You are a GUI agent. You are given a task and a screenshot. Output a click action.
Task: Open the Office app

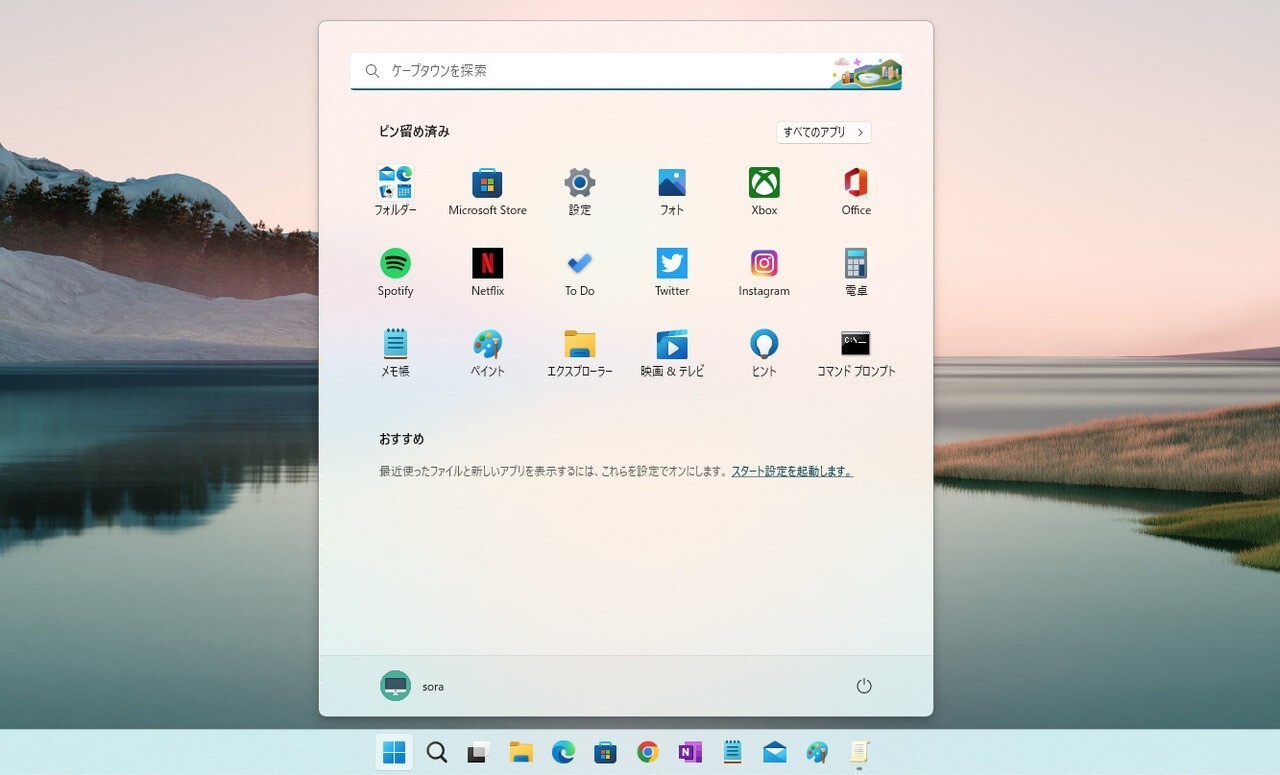point(856,191)
